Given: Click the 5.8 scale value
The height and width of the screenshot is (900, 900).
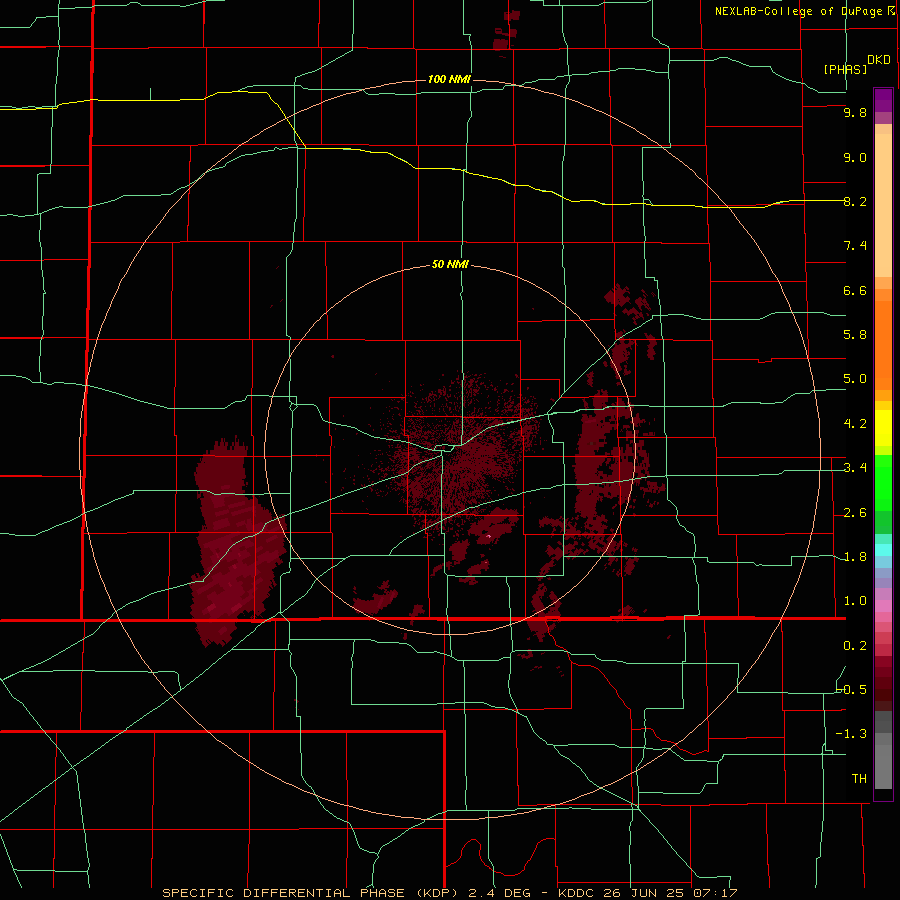Looking at the screenshot, I should 855,335.
